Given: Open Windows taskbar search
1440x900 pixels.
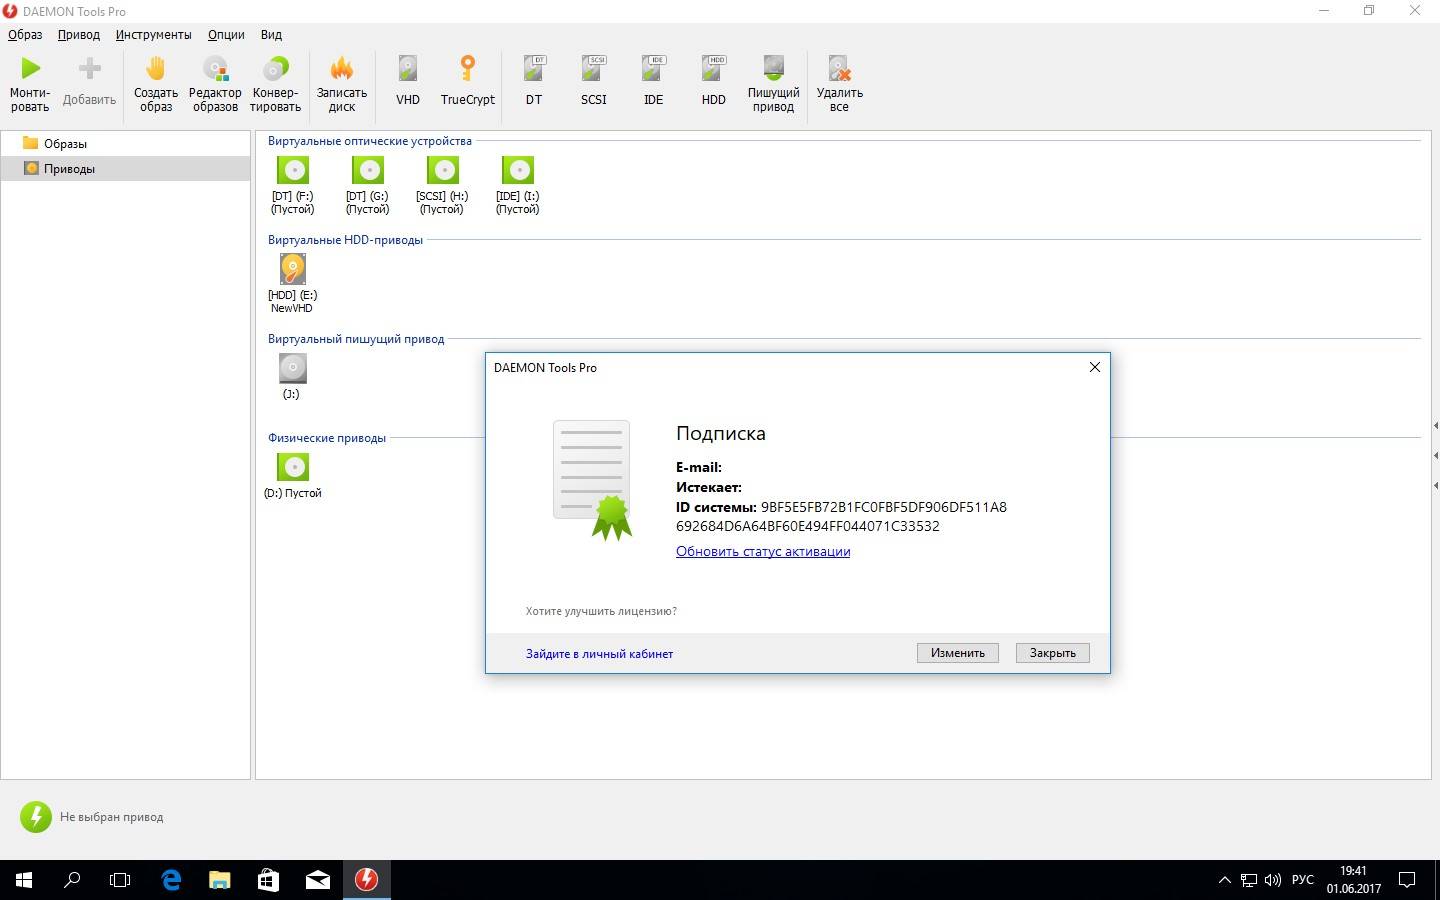Looking at the screenshot, I should coord(72,880).
